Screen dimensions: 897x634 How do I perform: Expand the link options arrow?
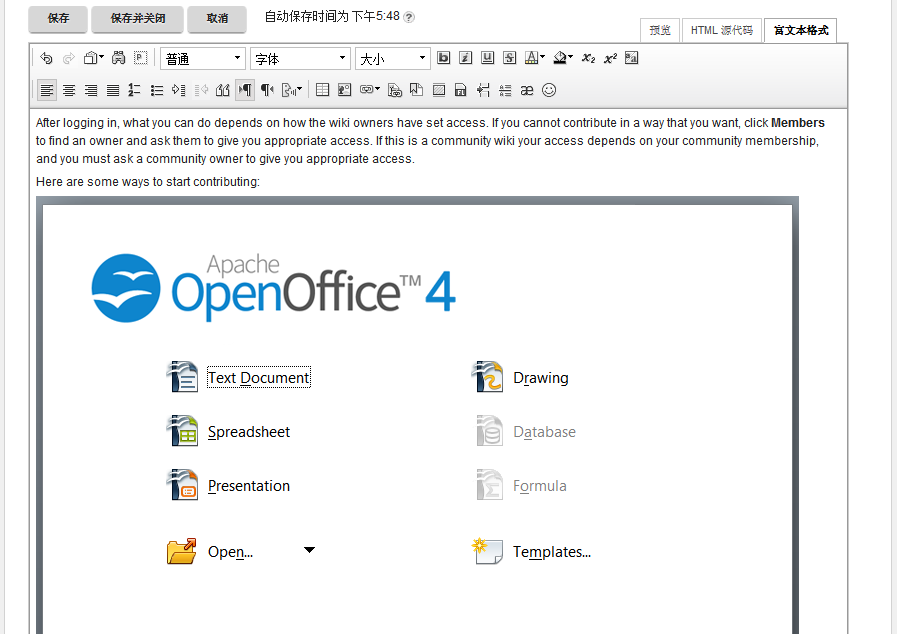tap(378, 89)
